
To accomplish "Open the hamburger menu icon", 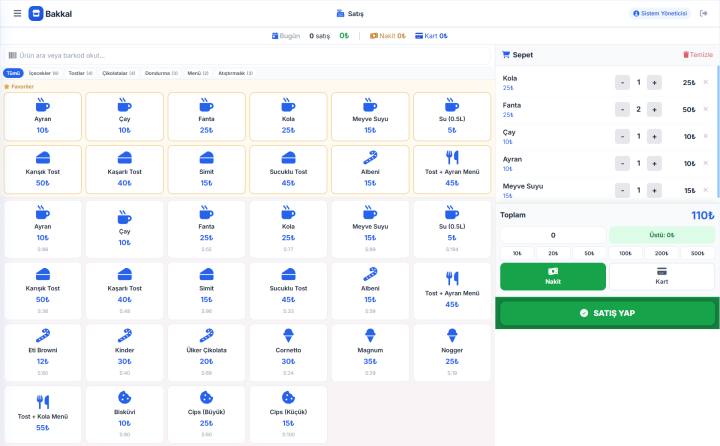I will [17, 13].
